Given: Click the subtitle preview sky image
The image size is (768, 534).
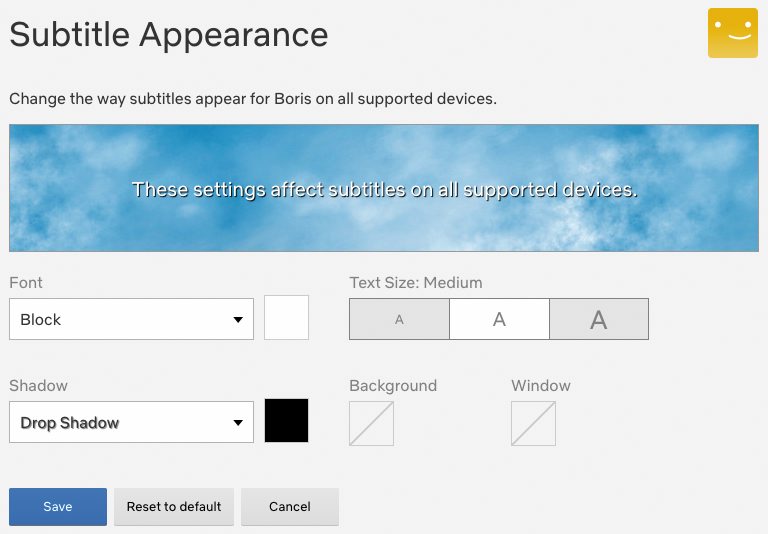Looking at the screenshot, I should [384, 188].
